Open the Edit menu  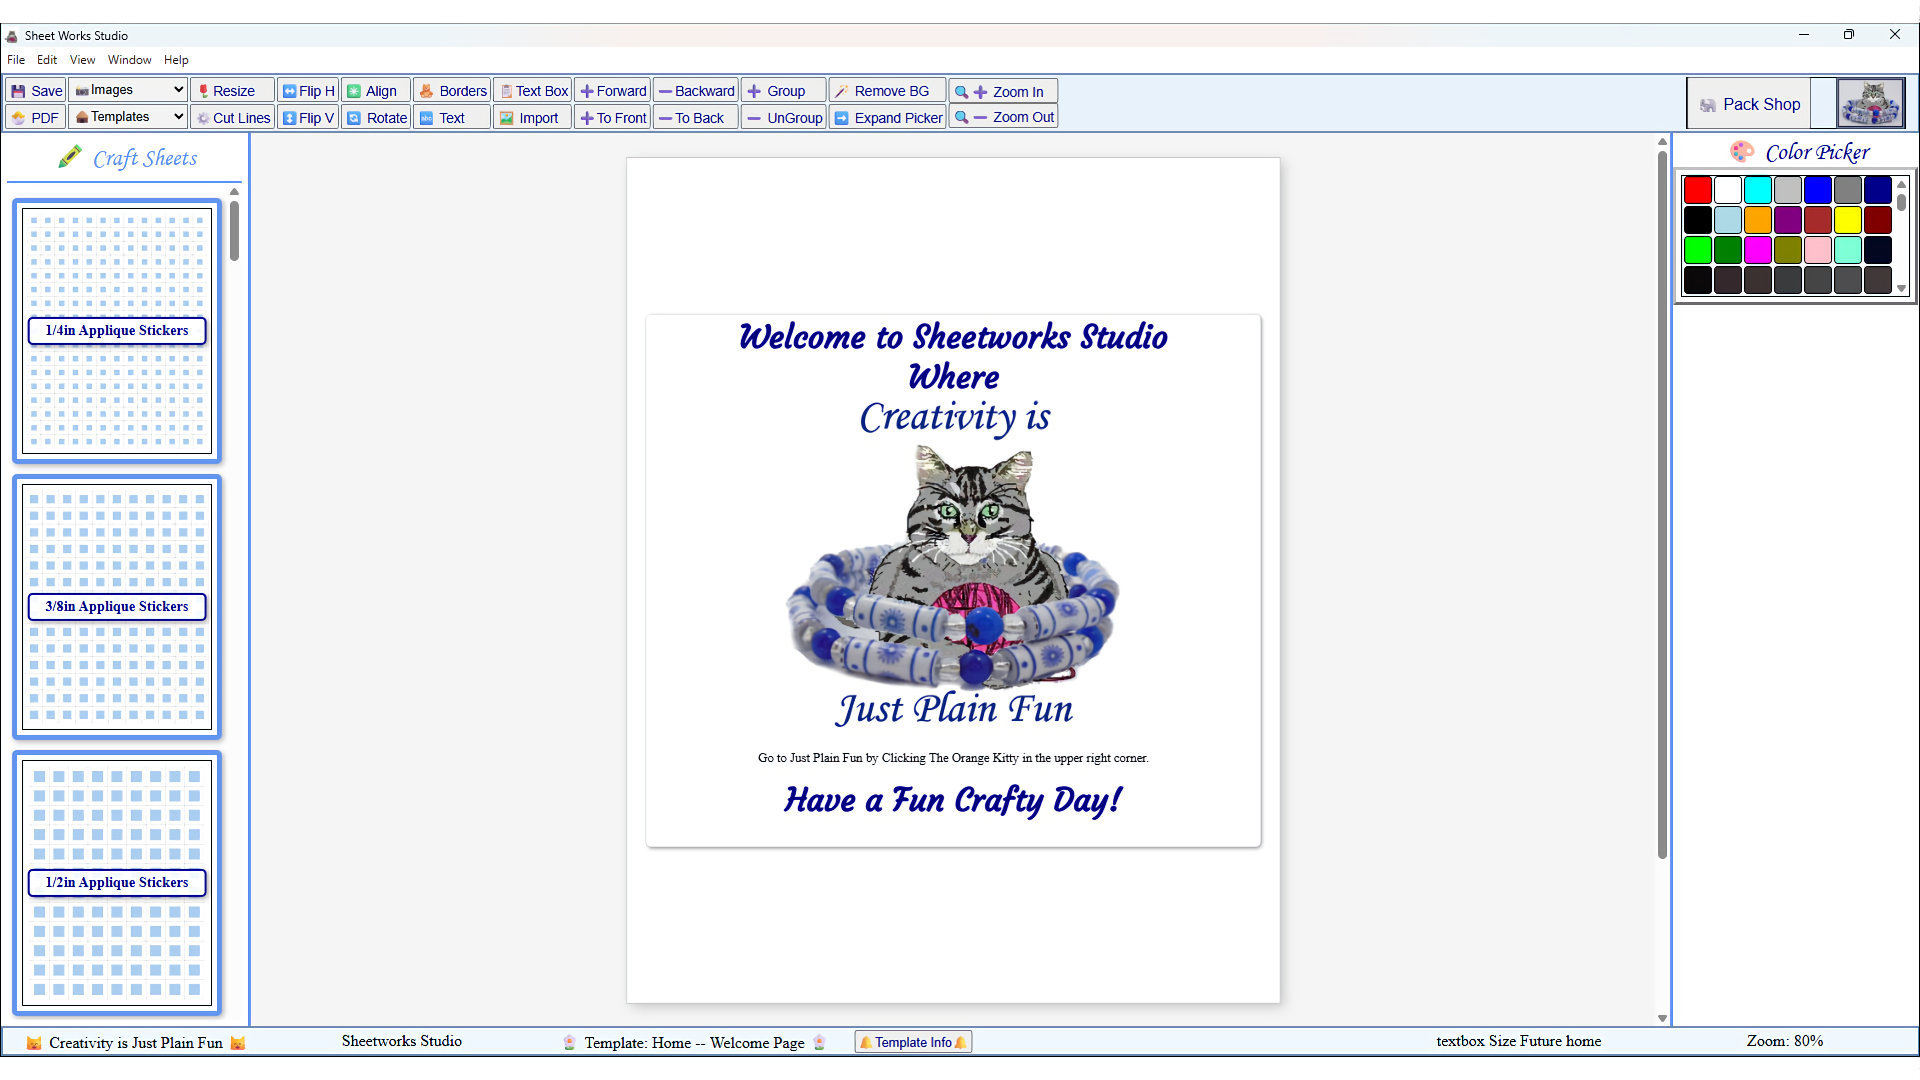[47, 60]
